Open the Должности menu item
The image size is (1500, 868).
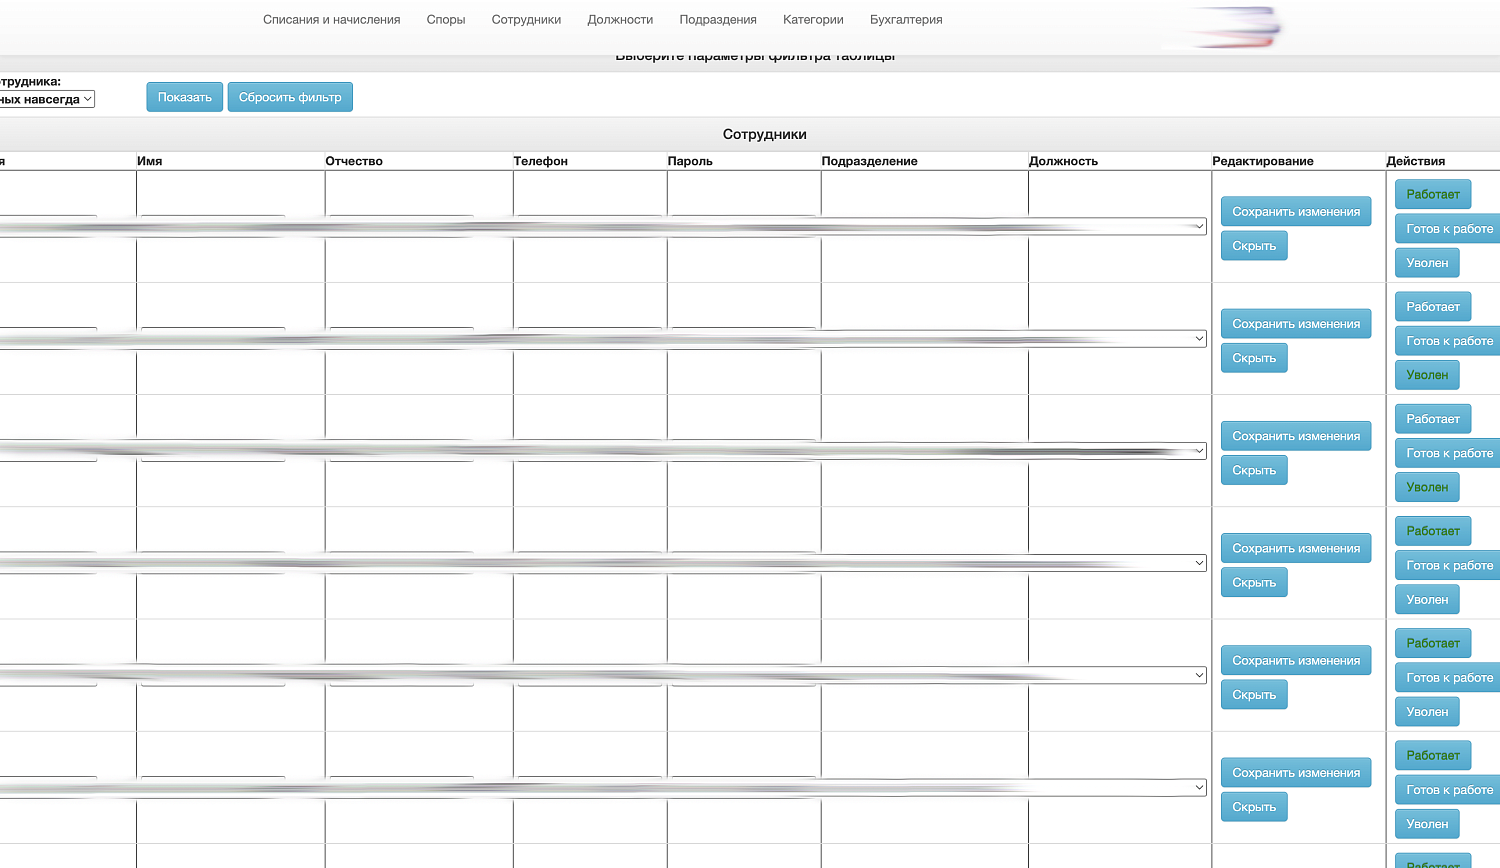coord(620,20)
